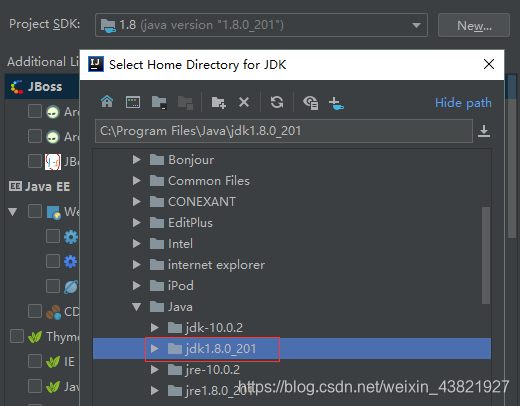Edit the JDK path input field
The width and height of the screenshot is (520, 406).
click(284, 131)
